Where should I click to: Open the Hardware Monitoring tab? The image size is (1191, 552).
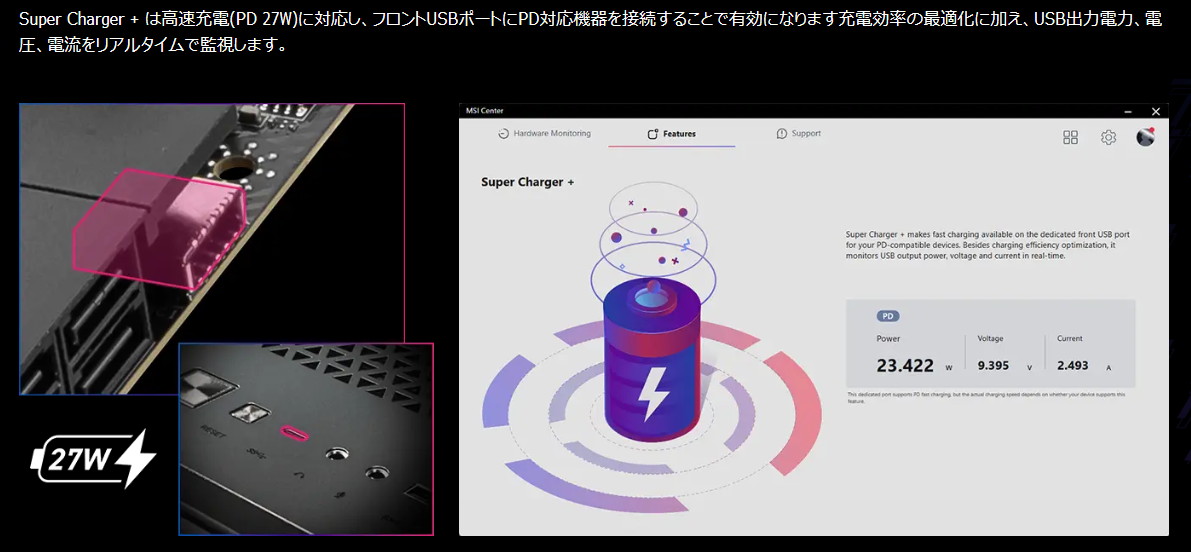click(x=544, y=134)
